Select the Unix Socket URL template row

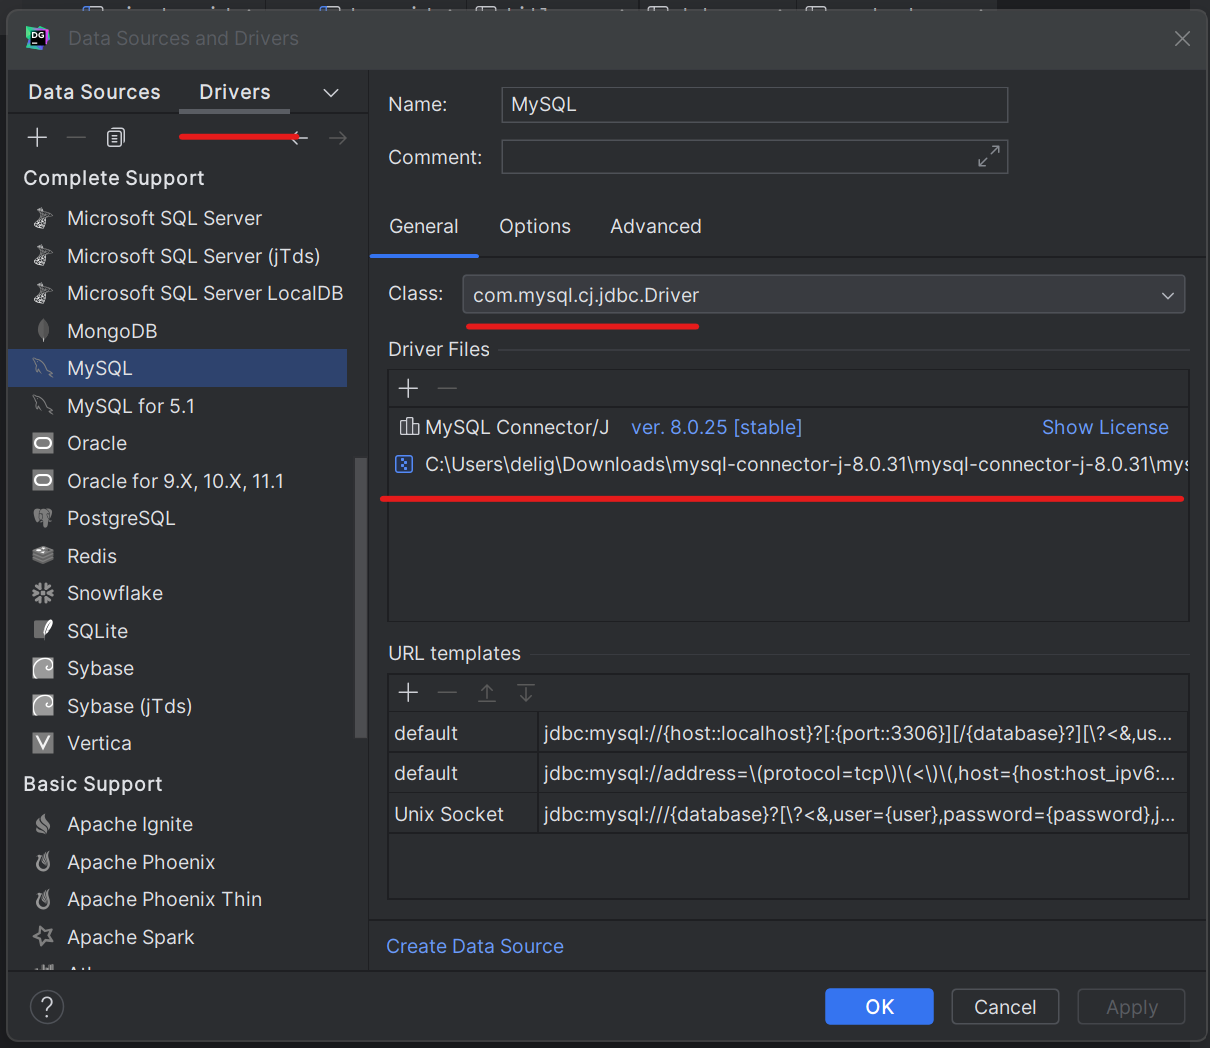(788, 814)
